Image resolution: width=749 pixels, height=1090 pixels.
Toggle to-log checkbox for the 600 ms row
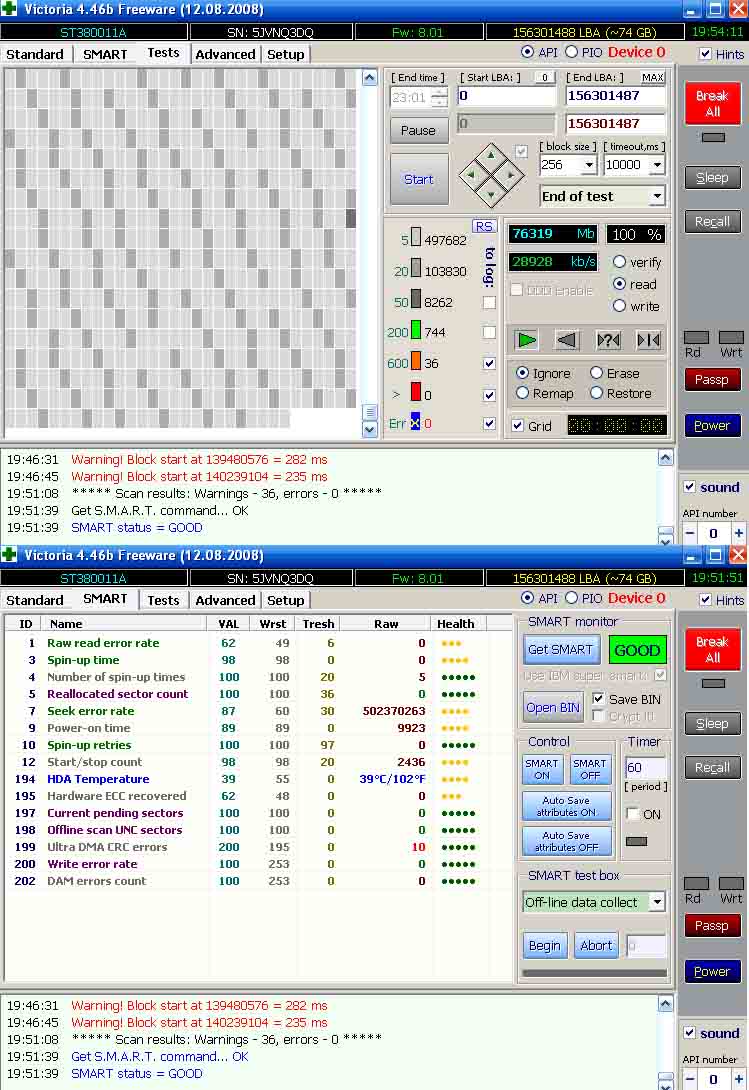tap(490, 363)
